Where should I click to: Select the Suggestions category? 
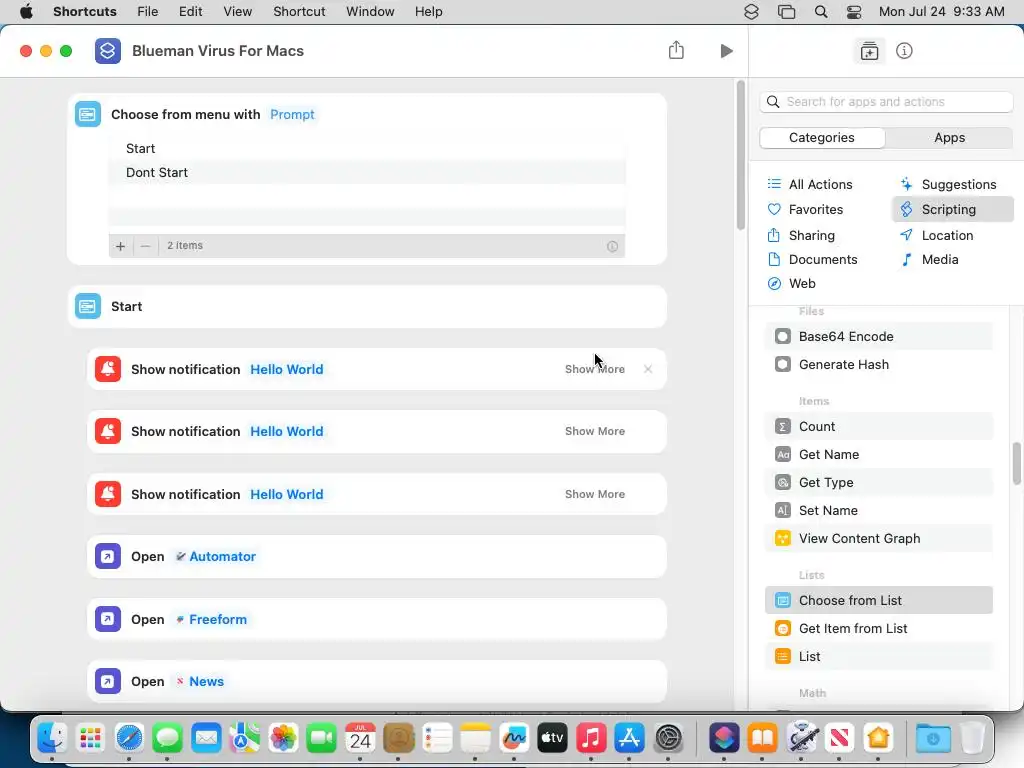948,184
